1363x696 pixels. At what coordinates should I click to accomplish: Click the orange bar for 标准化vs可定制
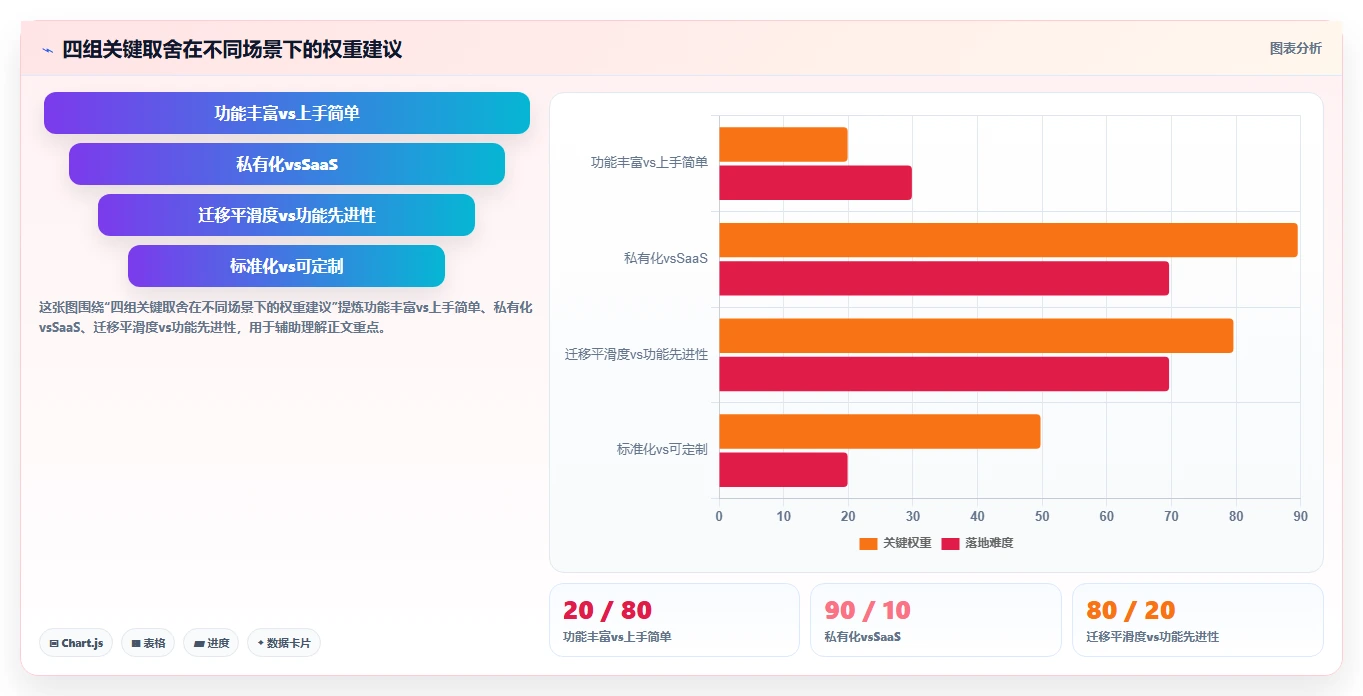click(880, 431)
